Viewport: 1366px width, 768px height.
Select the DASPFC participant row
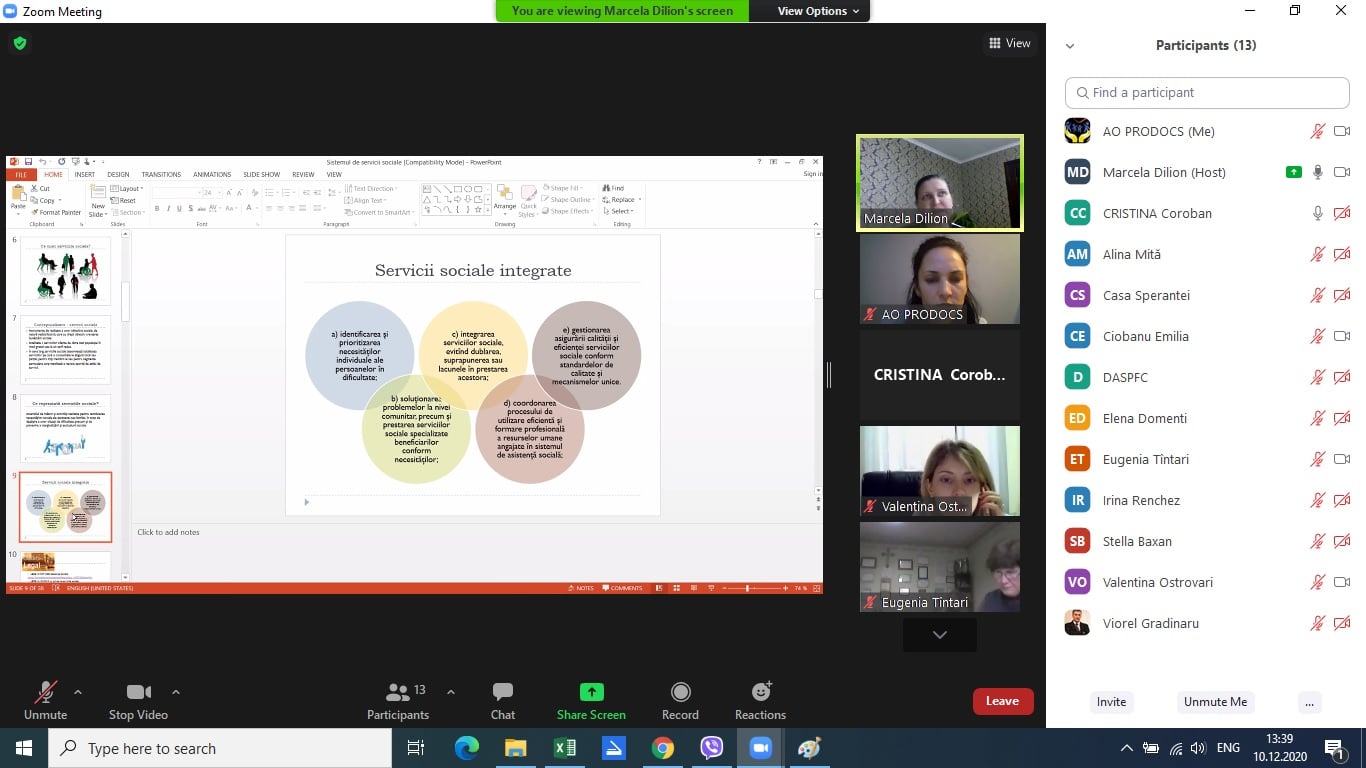coord(1207,377)
